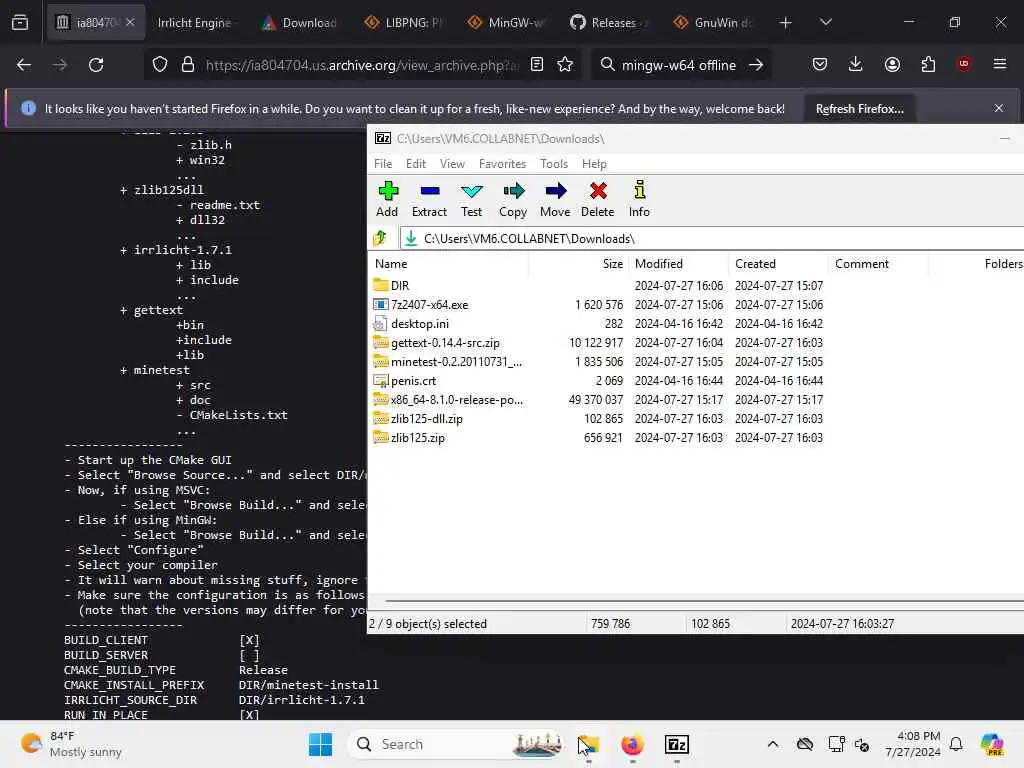Open the Firefox downloads panel

856,64
